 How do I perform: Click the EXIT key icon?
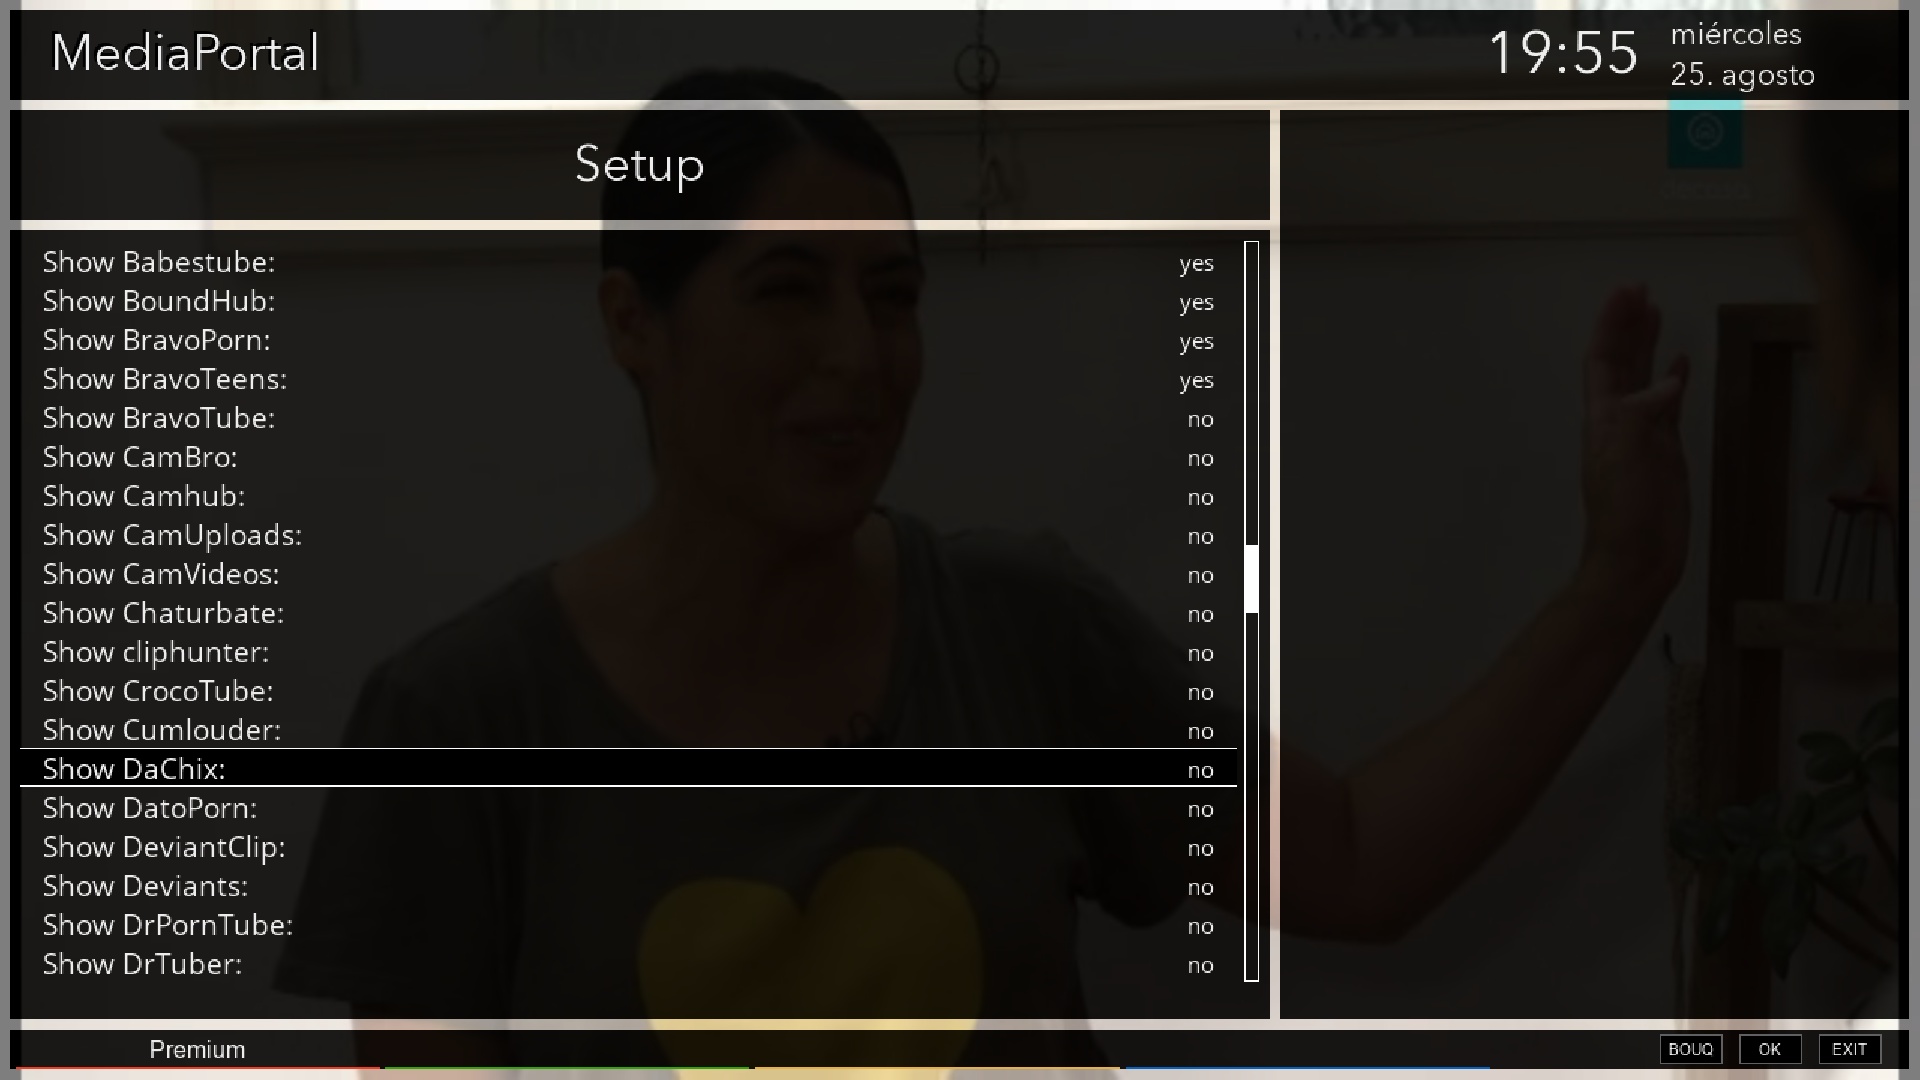(1849, 1049)
